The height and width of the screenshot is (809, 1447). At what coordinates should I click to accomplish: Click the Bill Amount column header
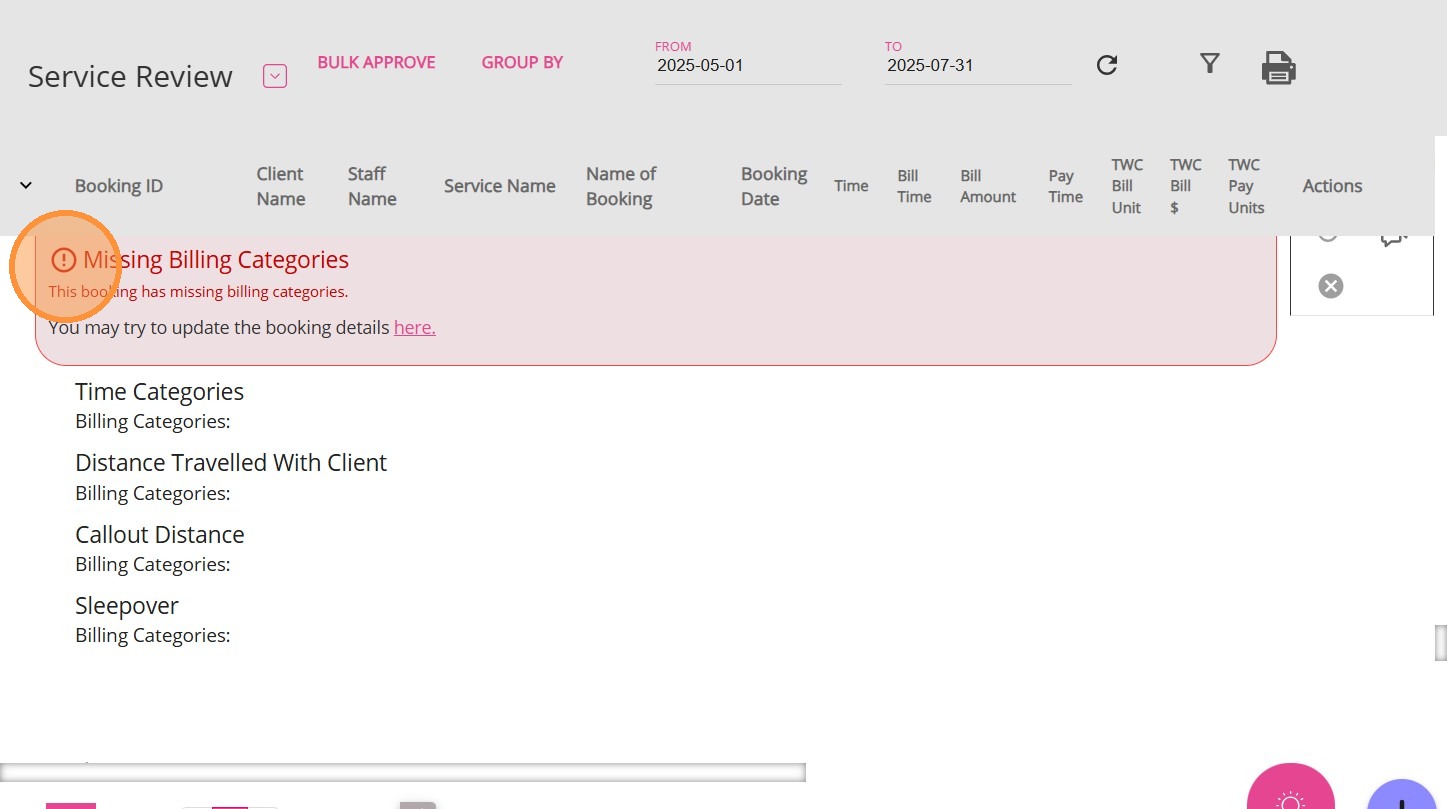988,186
